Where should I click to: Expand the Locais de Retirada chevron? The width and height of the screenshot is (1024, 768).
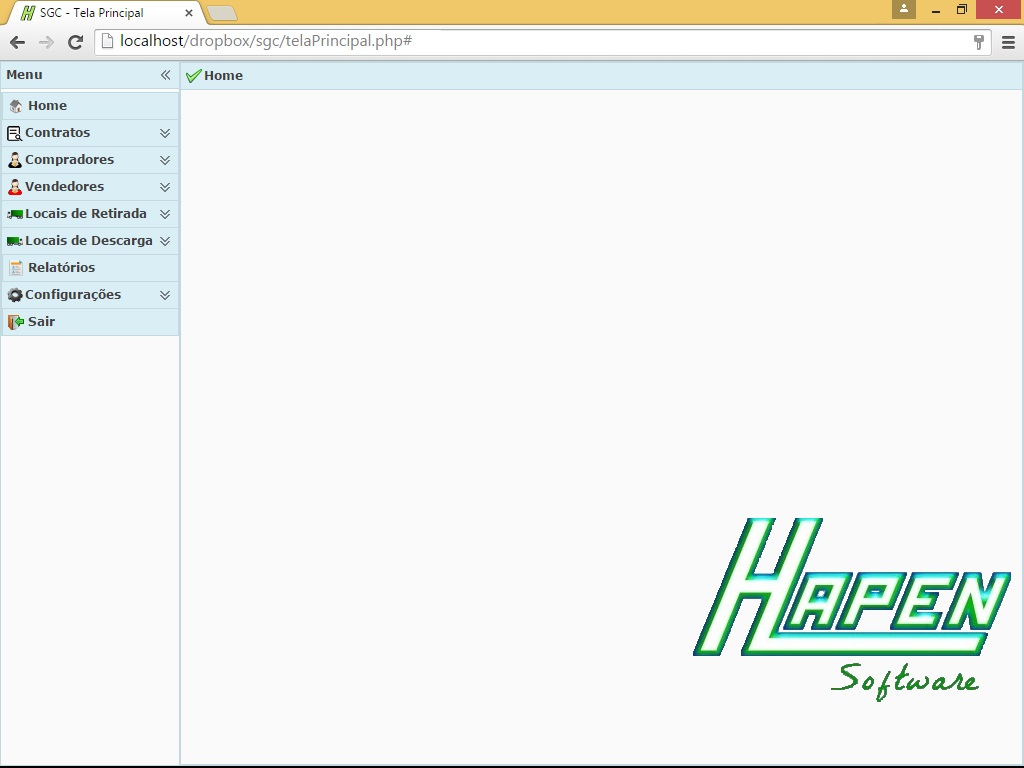(x=165, y=214)
